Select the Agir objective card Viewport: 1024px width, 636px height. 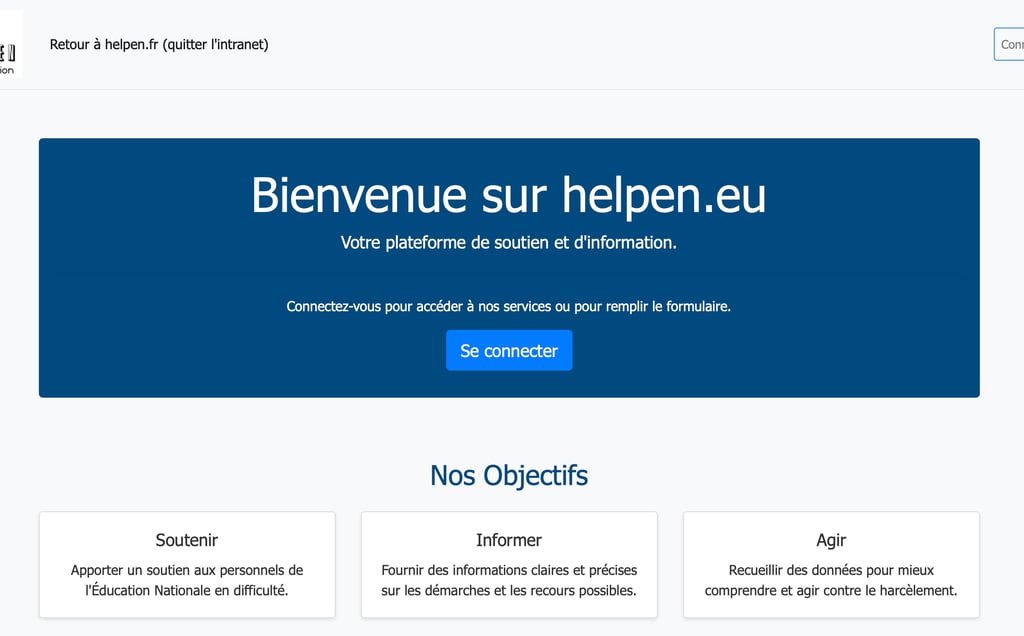[x=831, y=565]
